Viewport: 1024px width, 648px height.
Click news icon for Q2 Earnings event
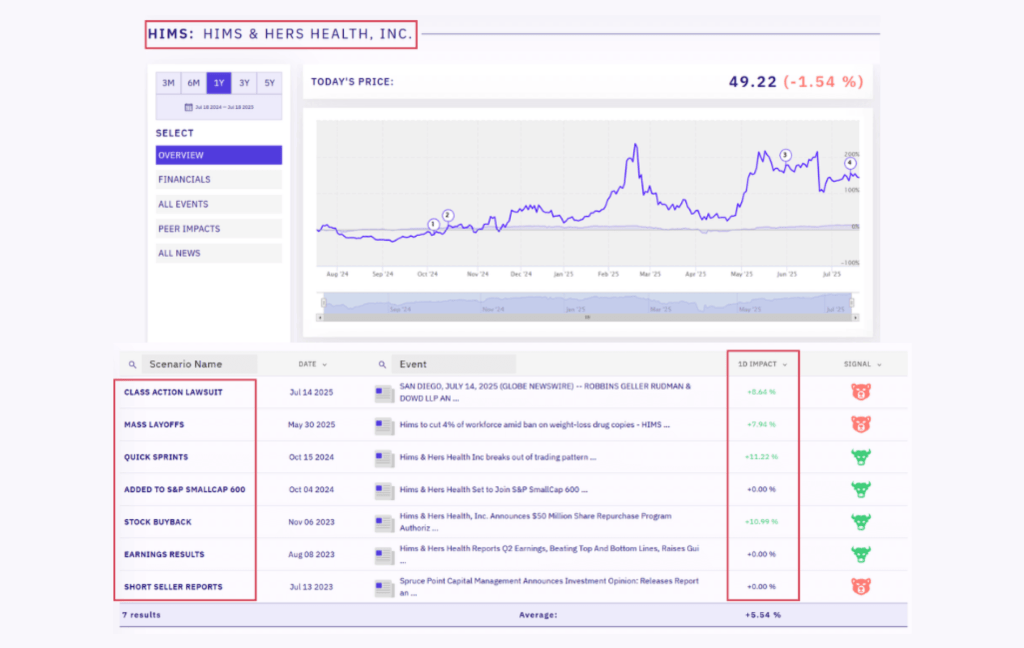click(x=384, y=555)
